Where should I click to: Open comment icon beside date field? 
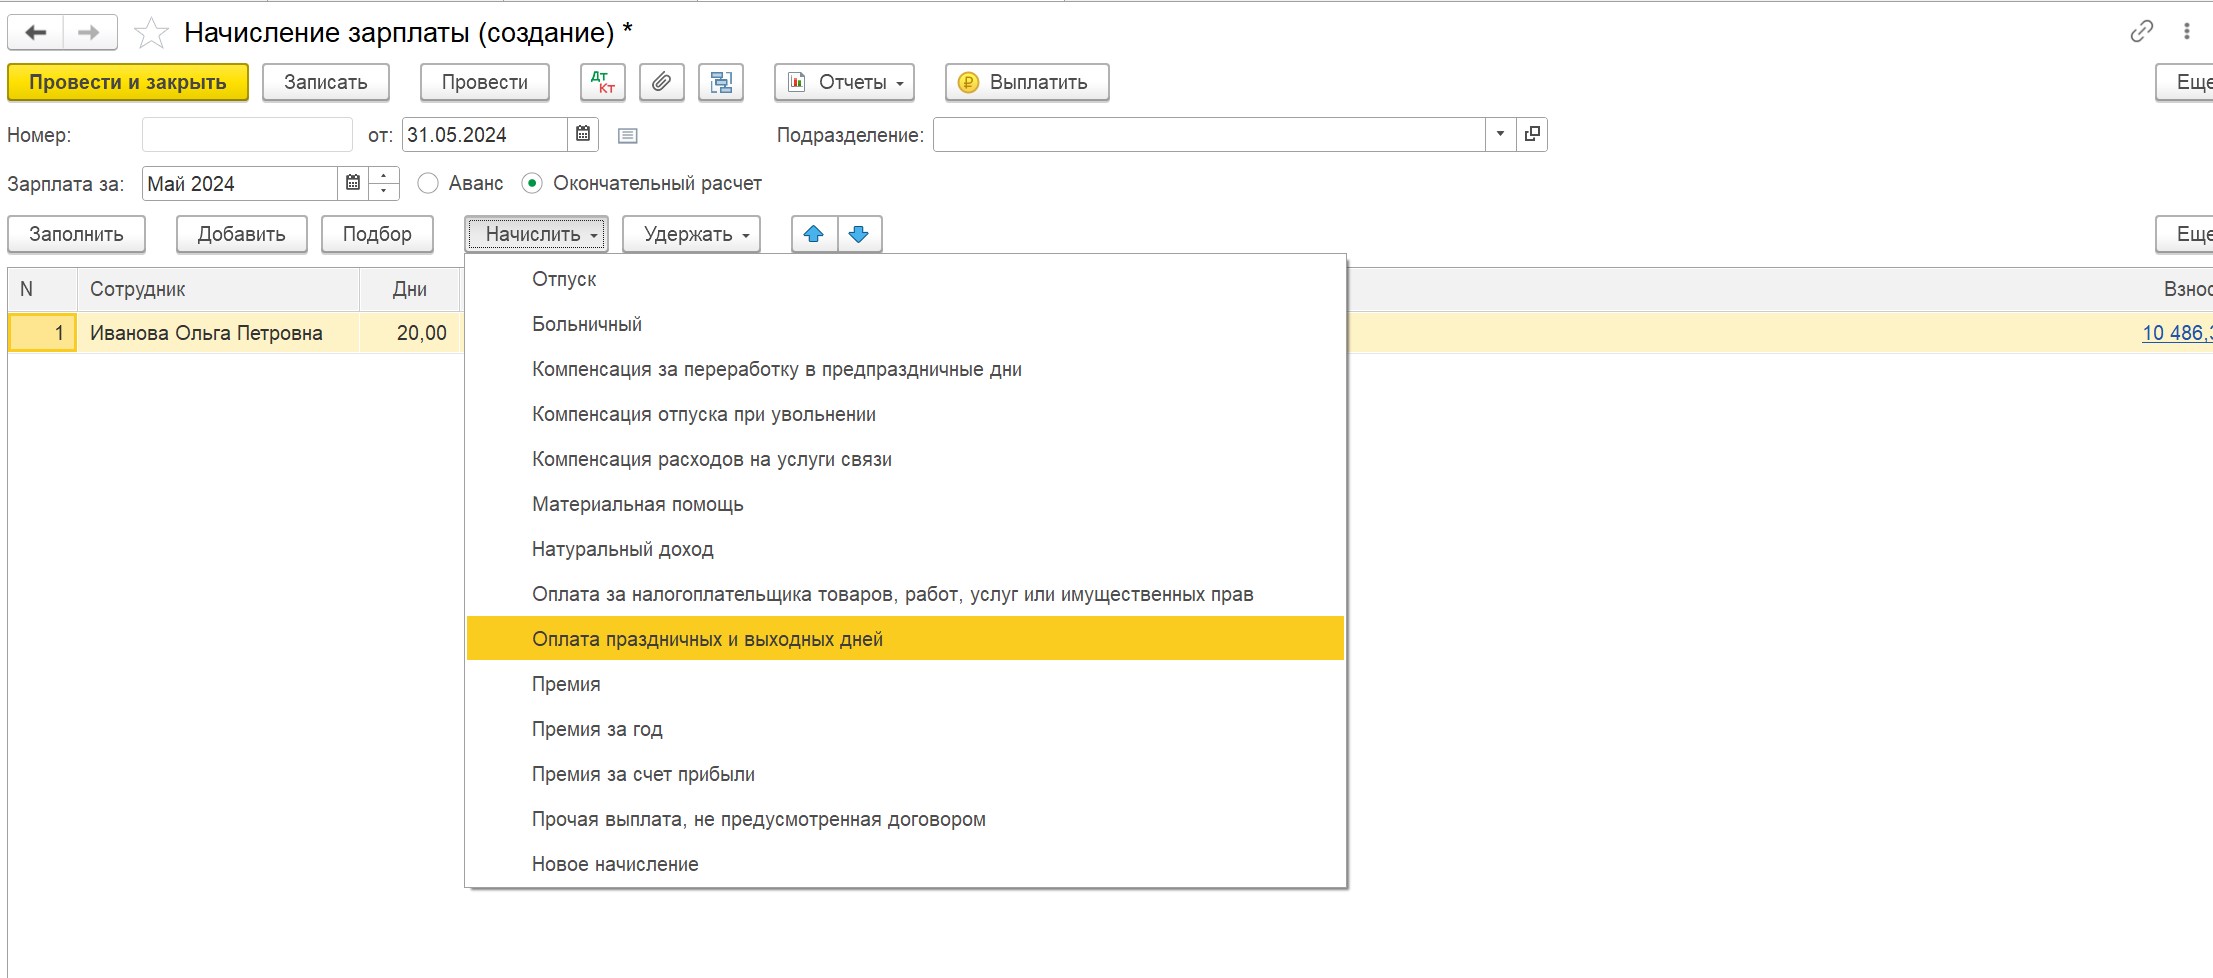point(628,135)
